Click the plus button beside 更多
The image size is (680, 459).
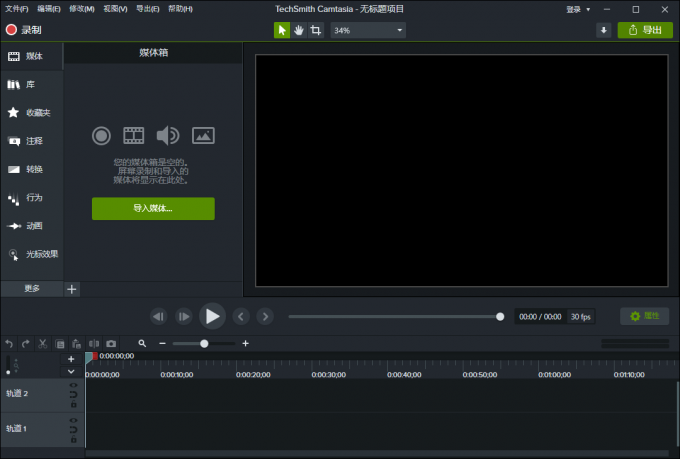pos(72,289)
